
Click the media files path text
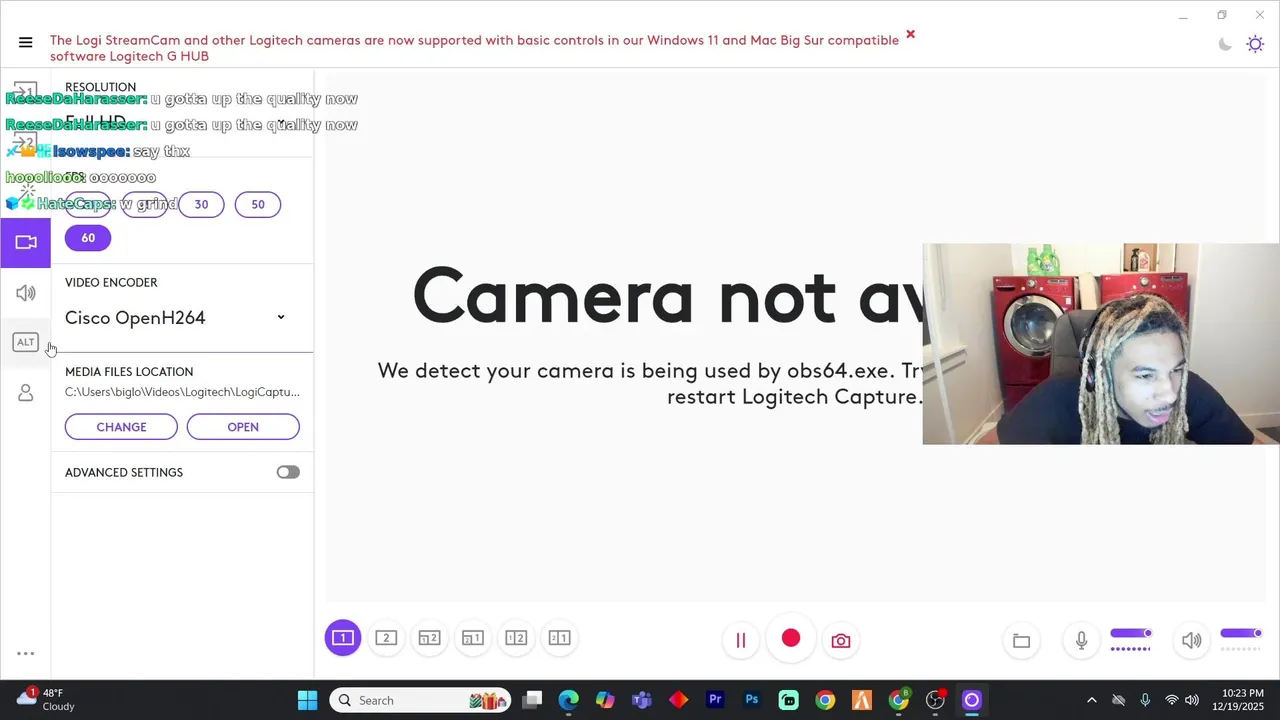(x=182, y=392)
